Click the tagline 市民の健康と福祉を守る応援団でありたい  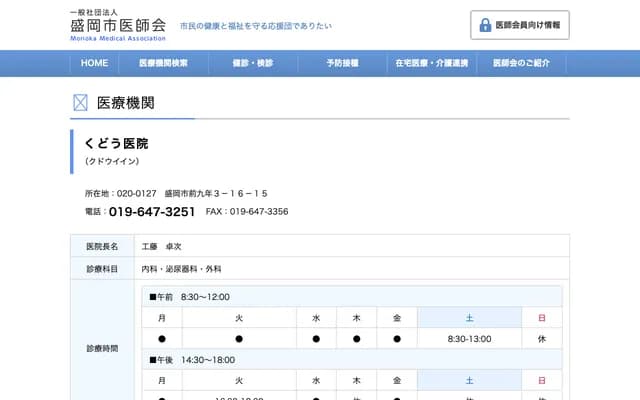coord(255,25)
